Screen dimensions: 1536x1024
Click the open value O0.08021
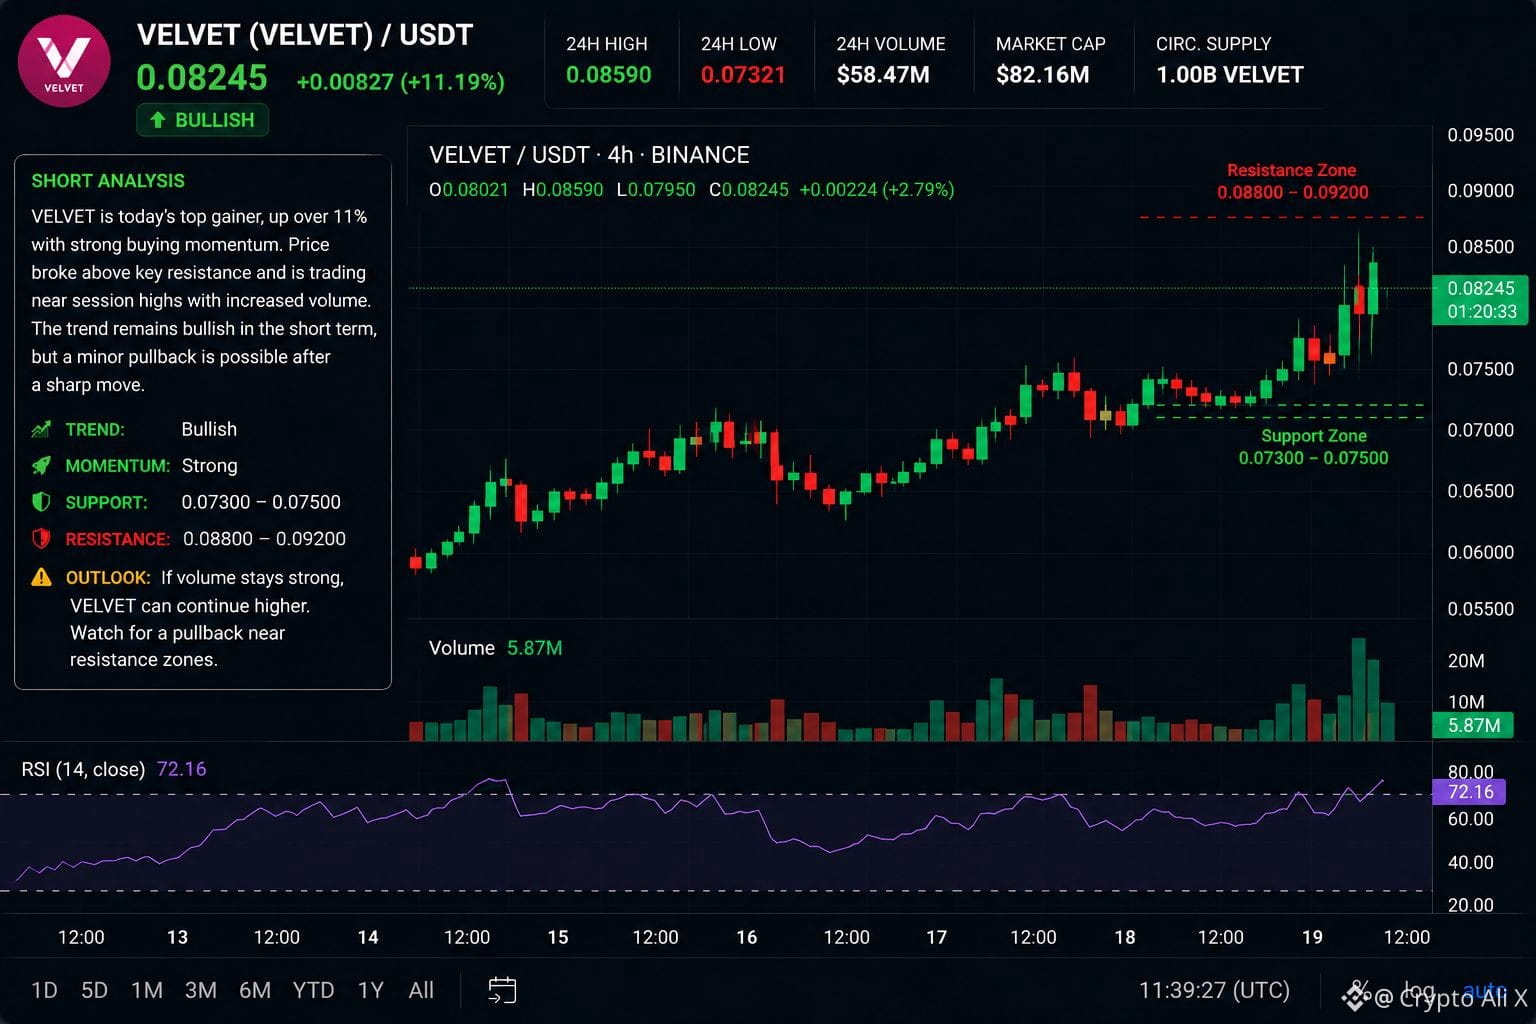click(469, 189)
